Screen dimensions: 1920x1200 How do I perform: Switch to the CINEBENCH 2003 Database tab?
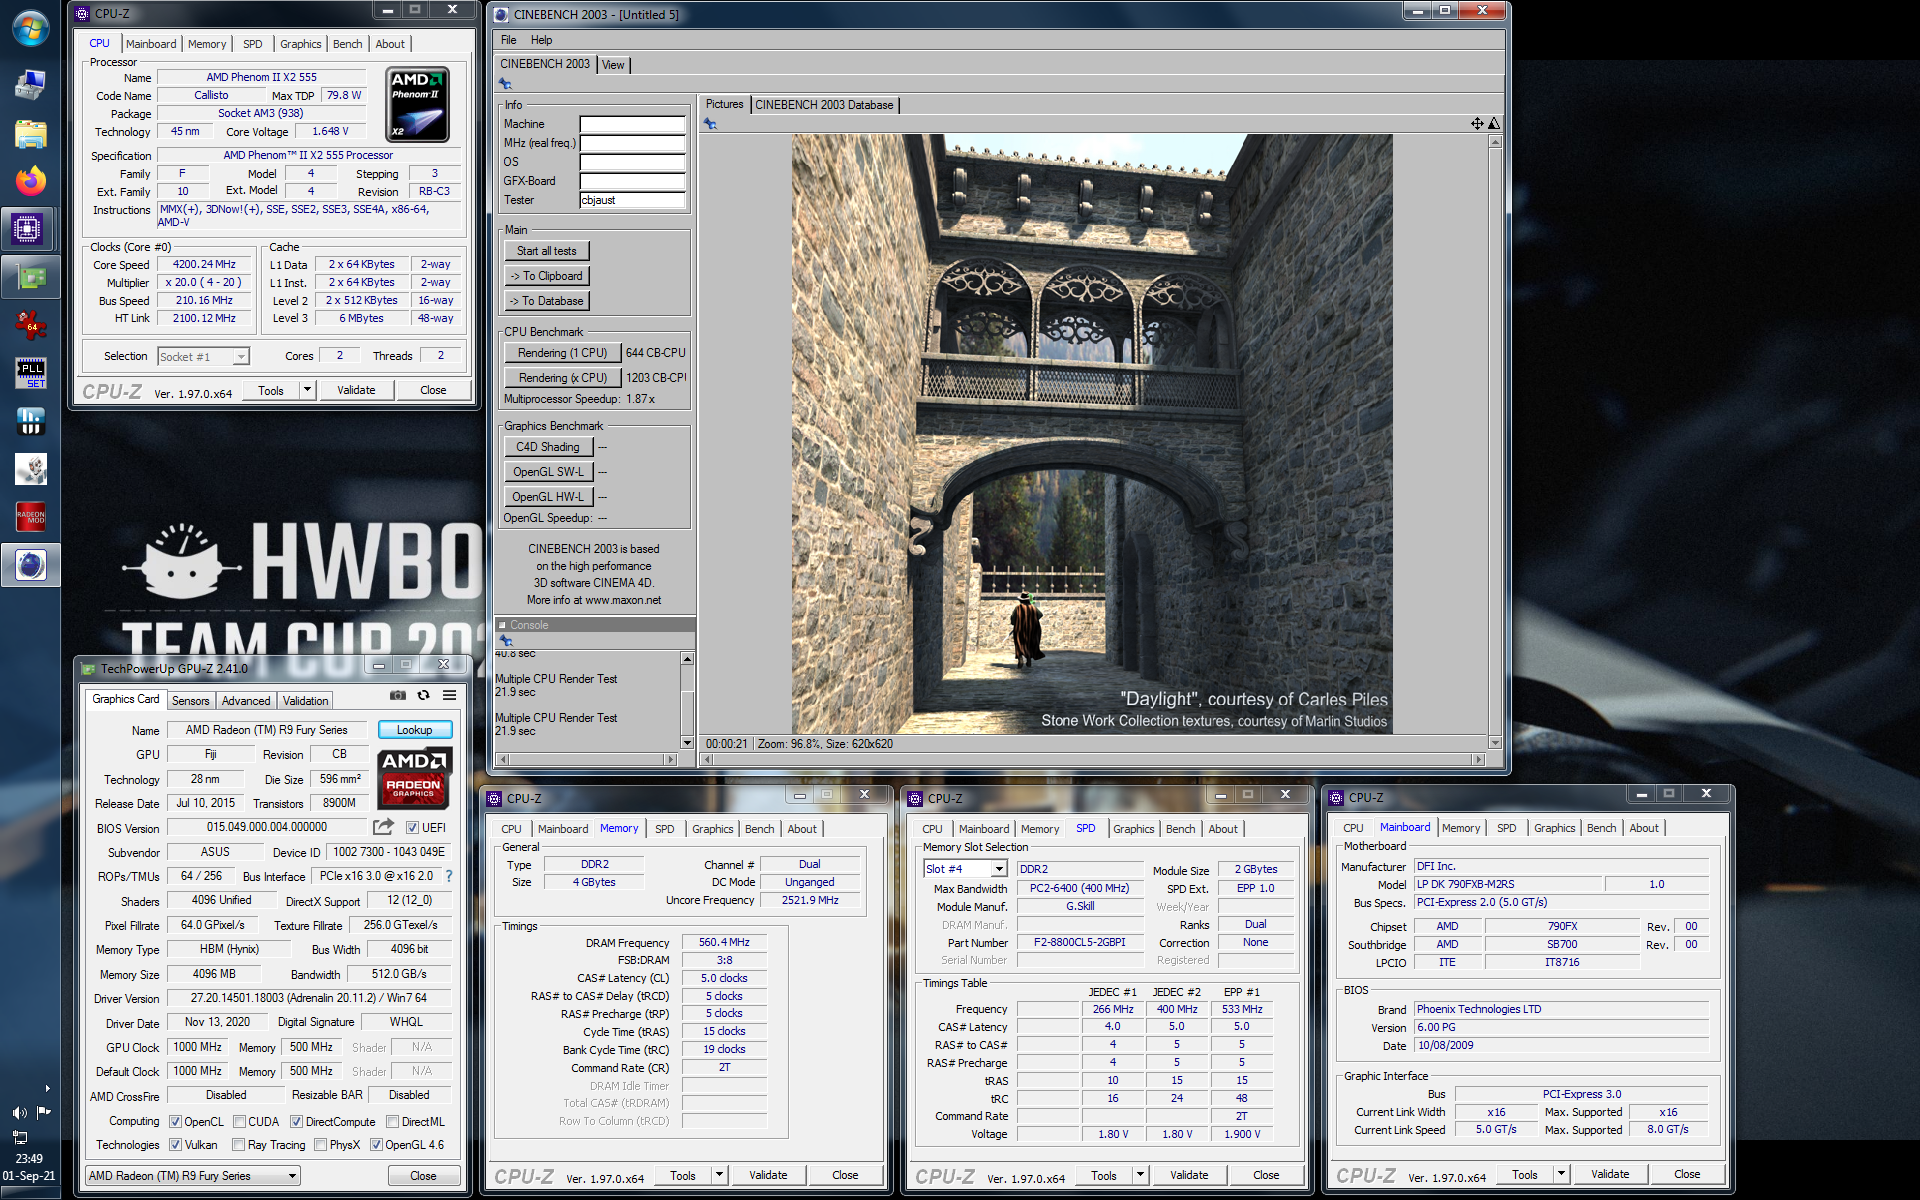coord(824,105)
